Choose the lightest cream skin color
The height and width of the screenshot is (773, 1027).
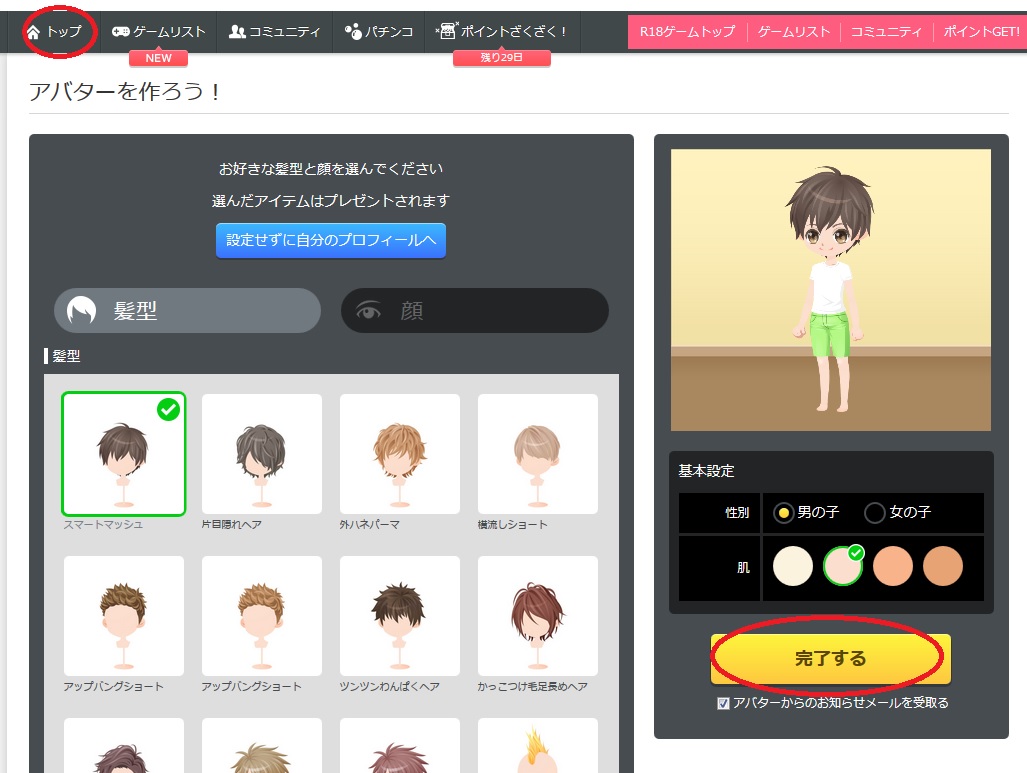click(793, 566)
